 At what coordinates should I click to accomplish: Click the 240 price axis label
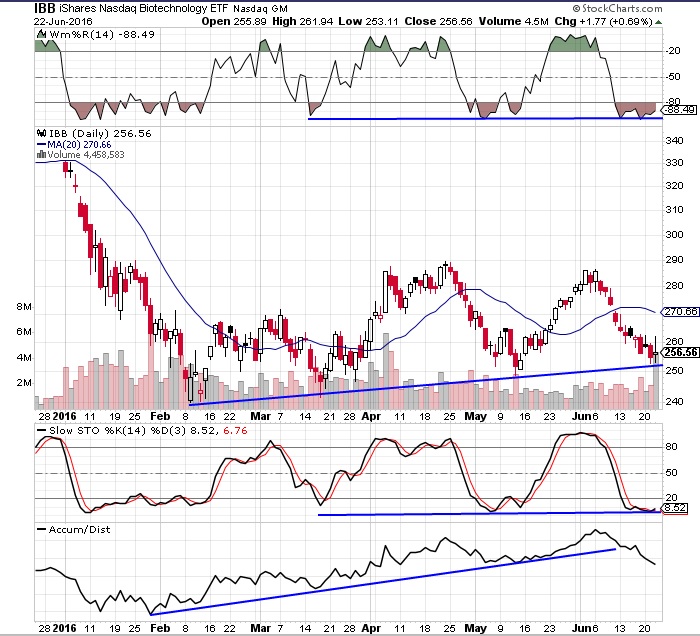(x=674, y=402)
